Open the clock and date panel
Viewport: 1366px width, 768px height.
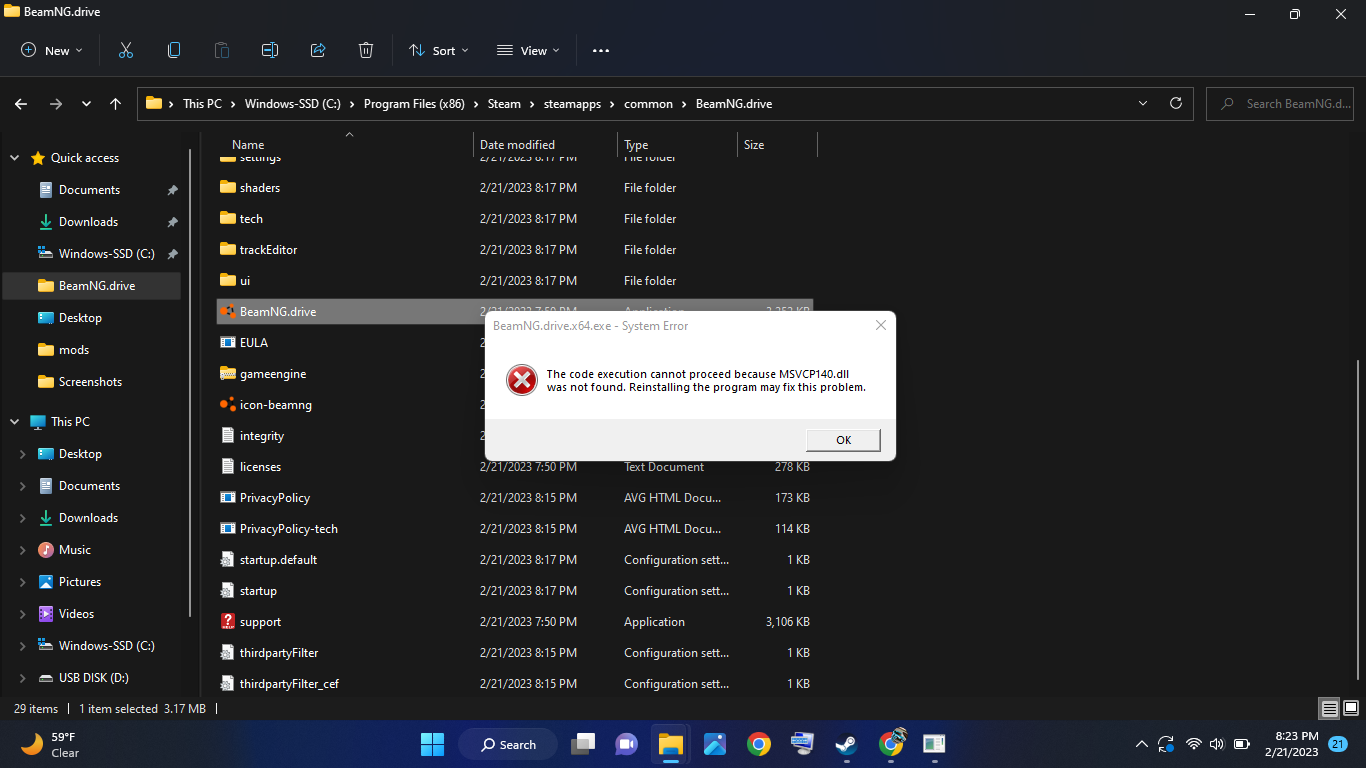[1291, 744]
